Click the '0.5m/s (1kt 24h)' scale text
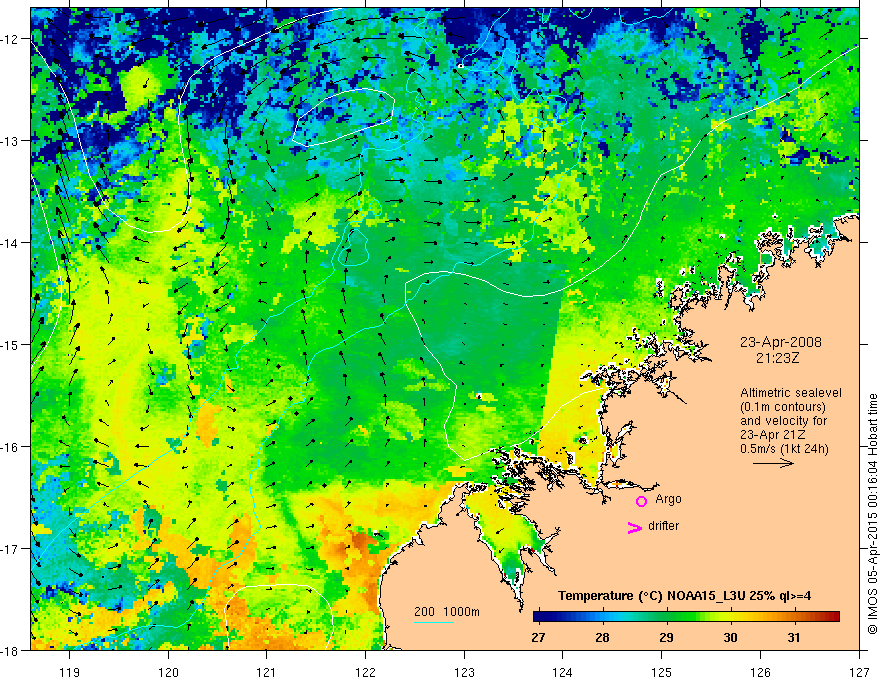880x680 pixels. pos(784,449)
